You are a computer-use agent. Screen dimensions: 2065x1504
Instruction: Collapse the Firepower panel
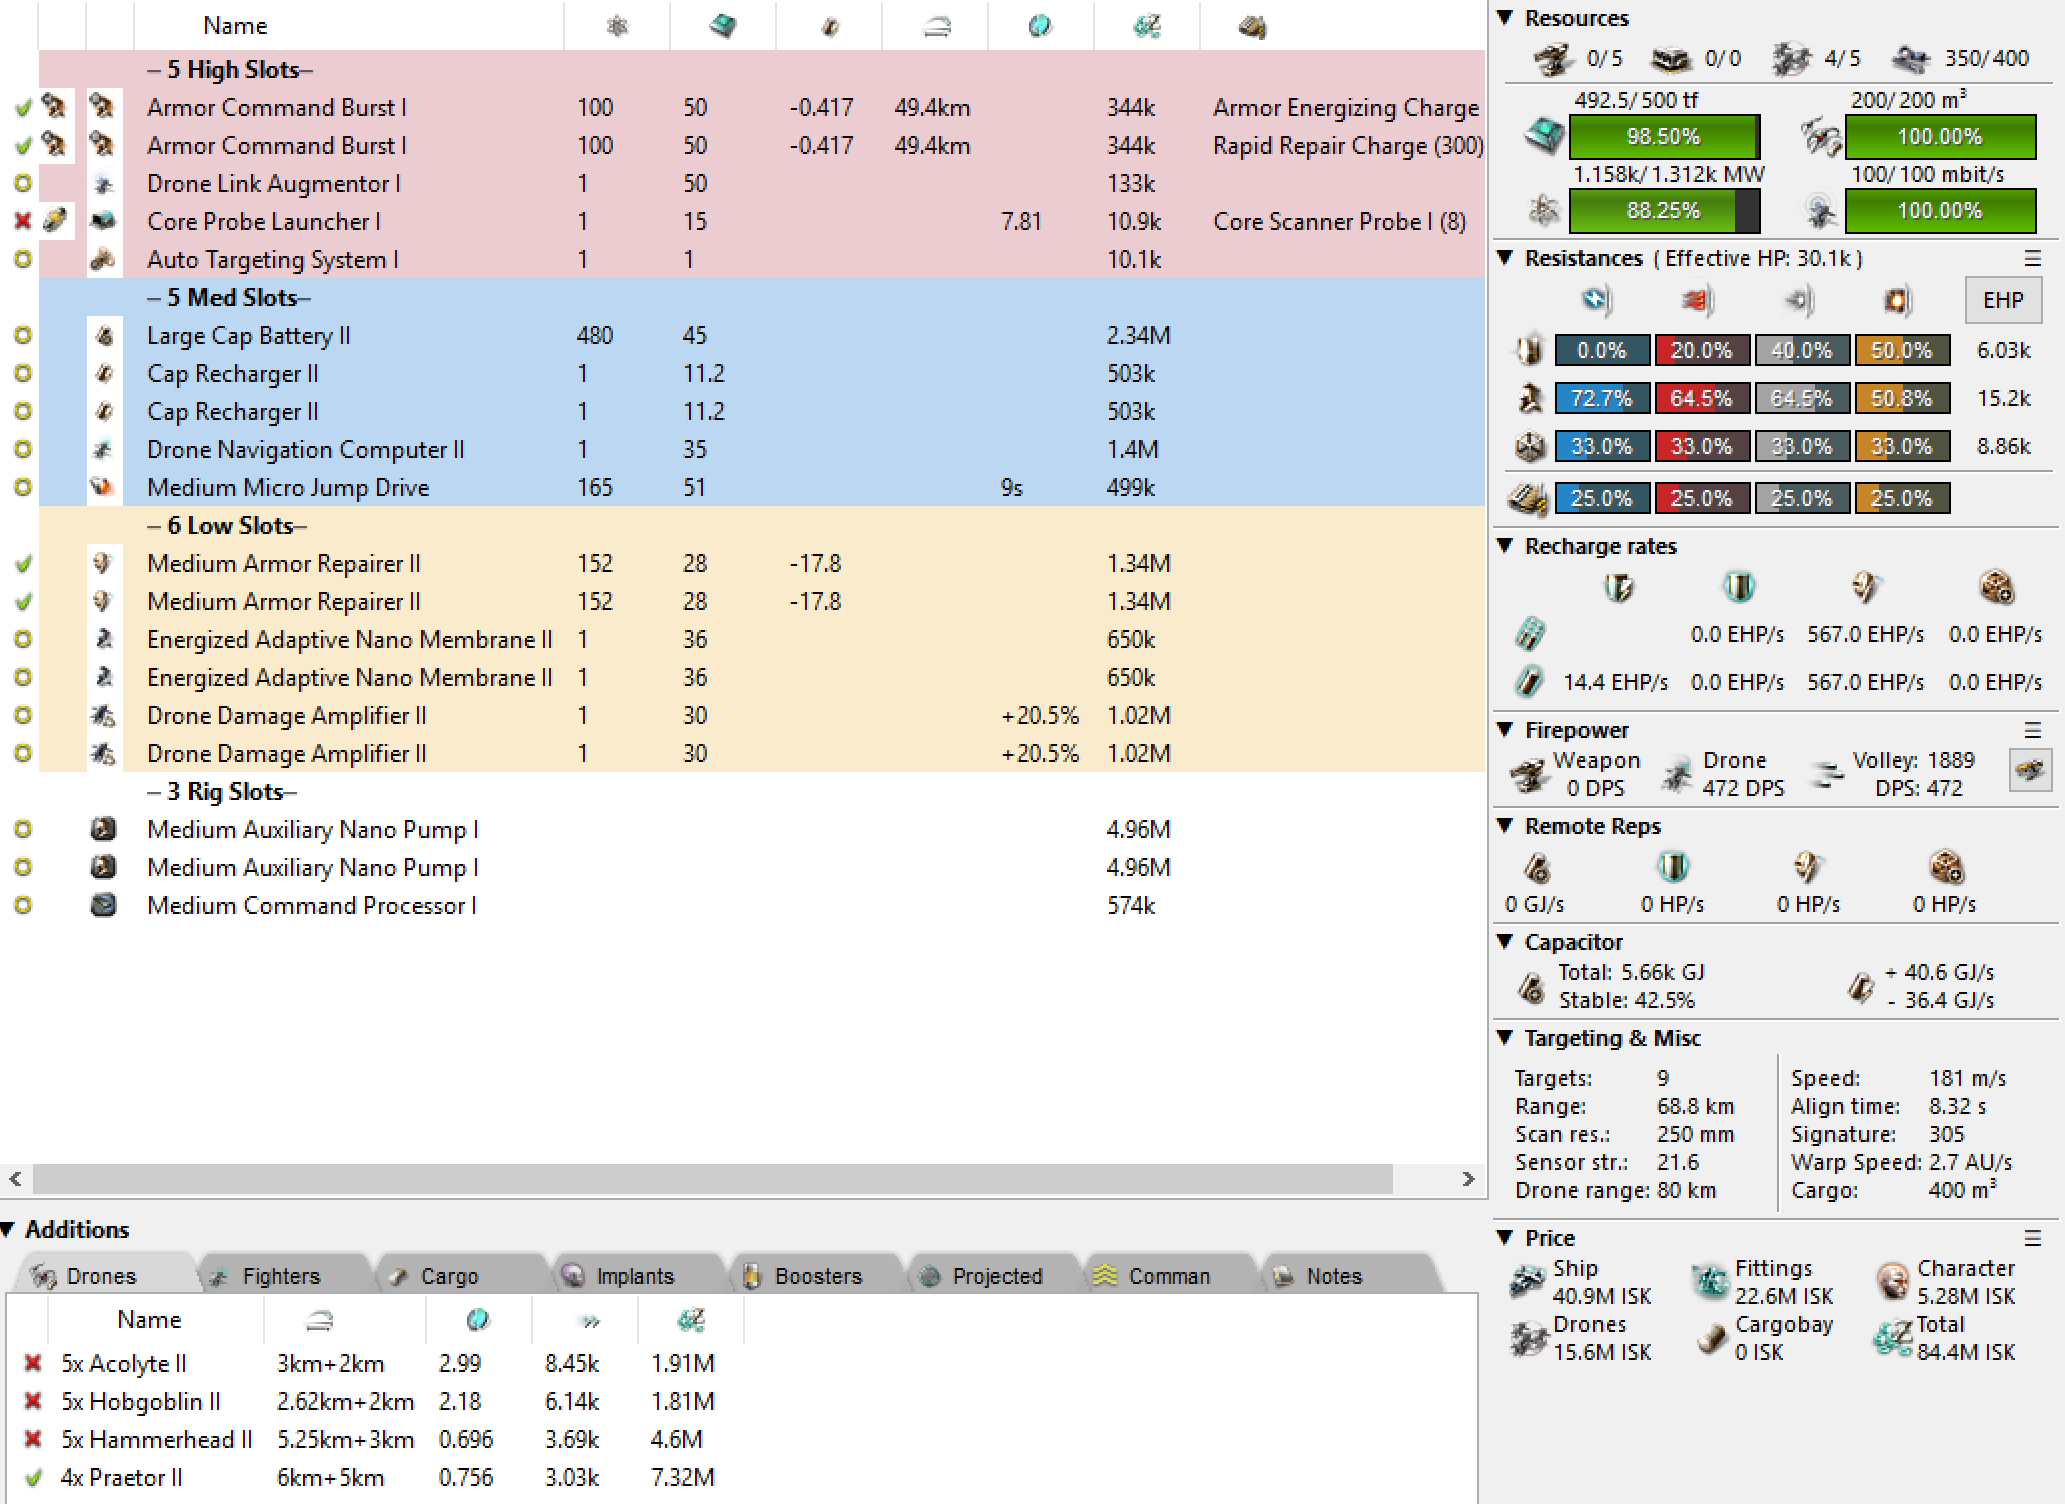coord(1505,730)
